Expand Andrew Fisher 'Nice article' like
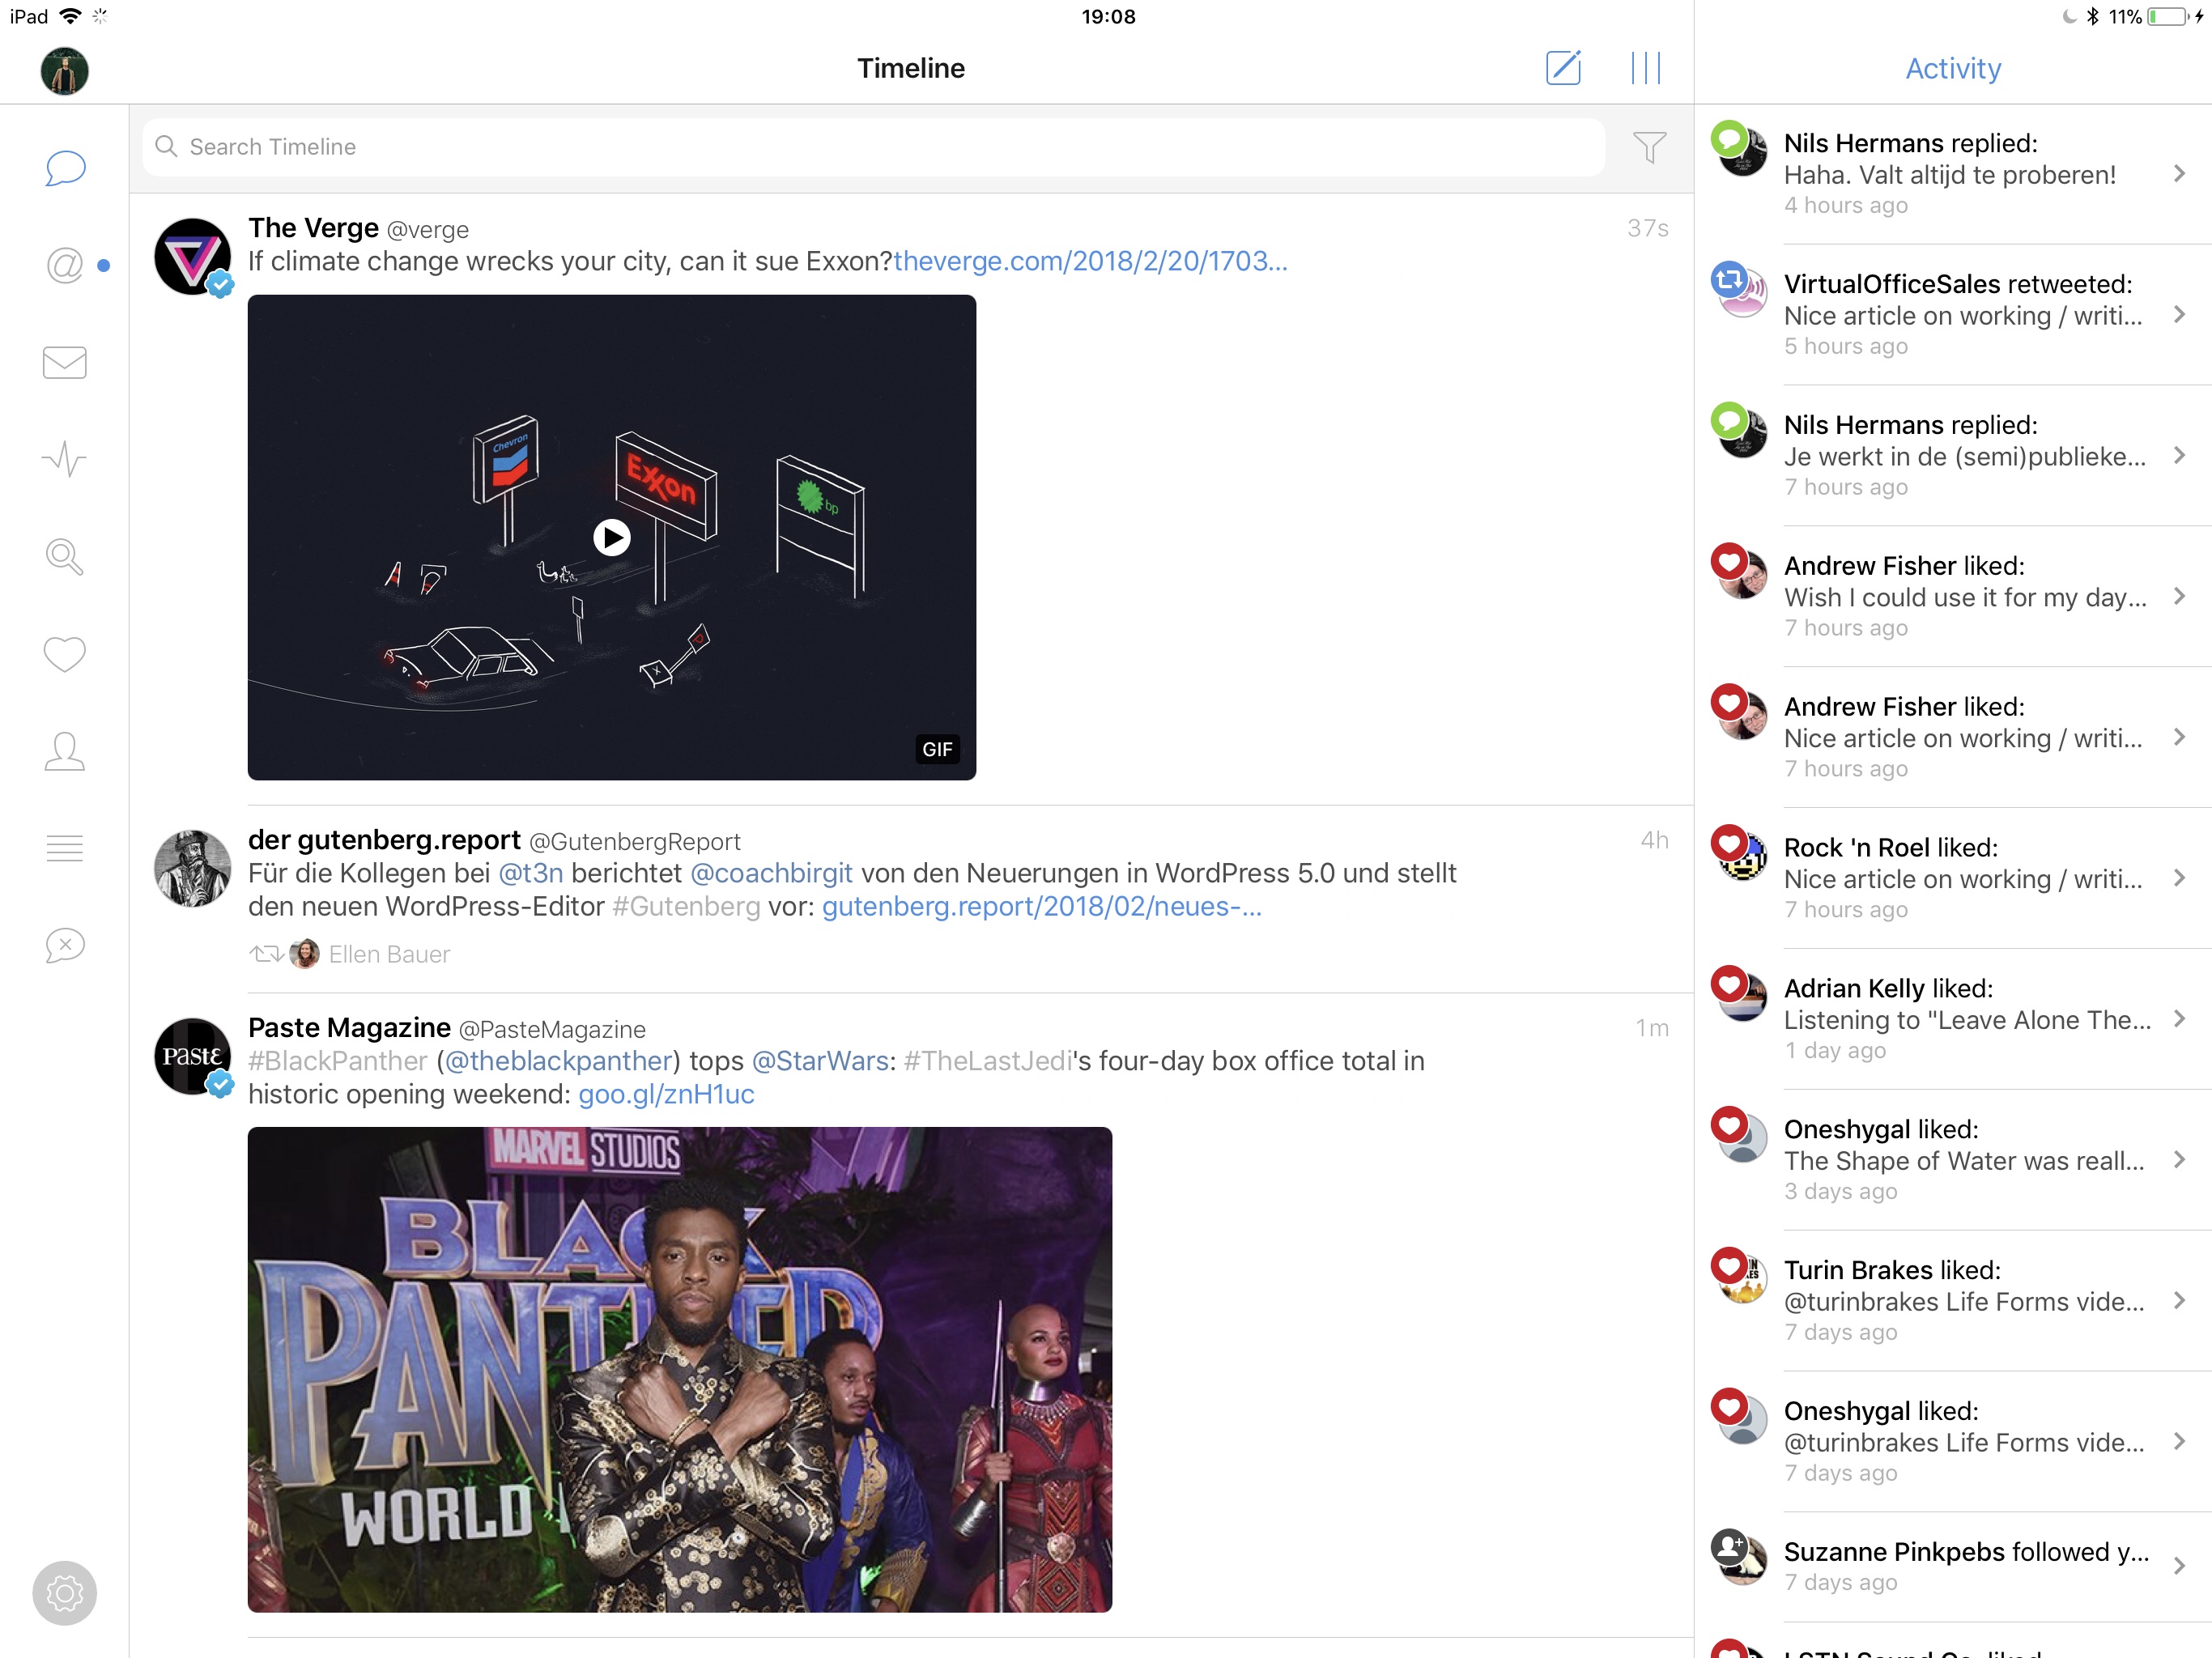Viewport: 2212px width, 1658px height. 2179,737
